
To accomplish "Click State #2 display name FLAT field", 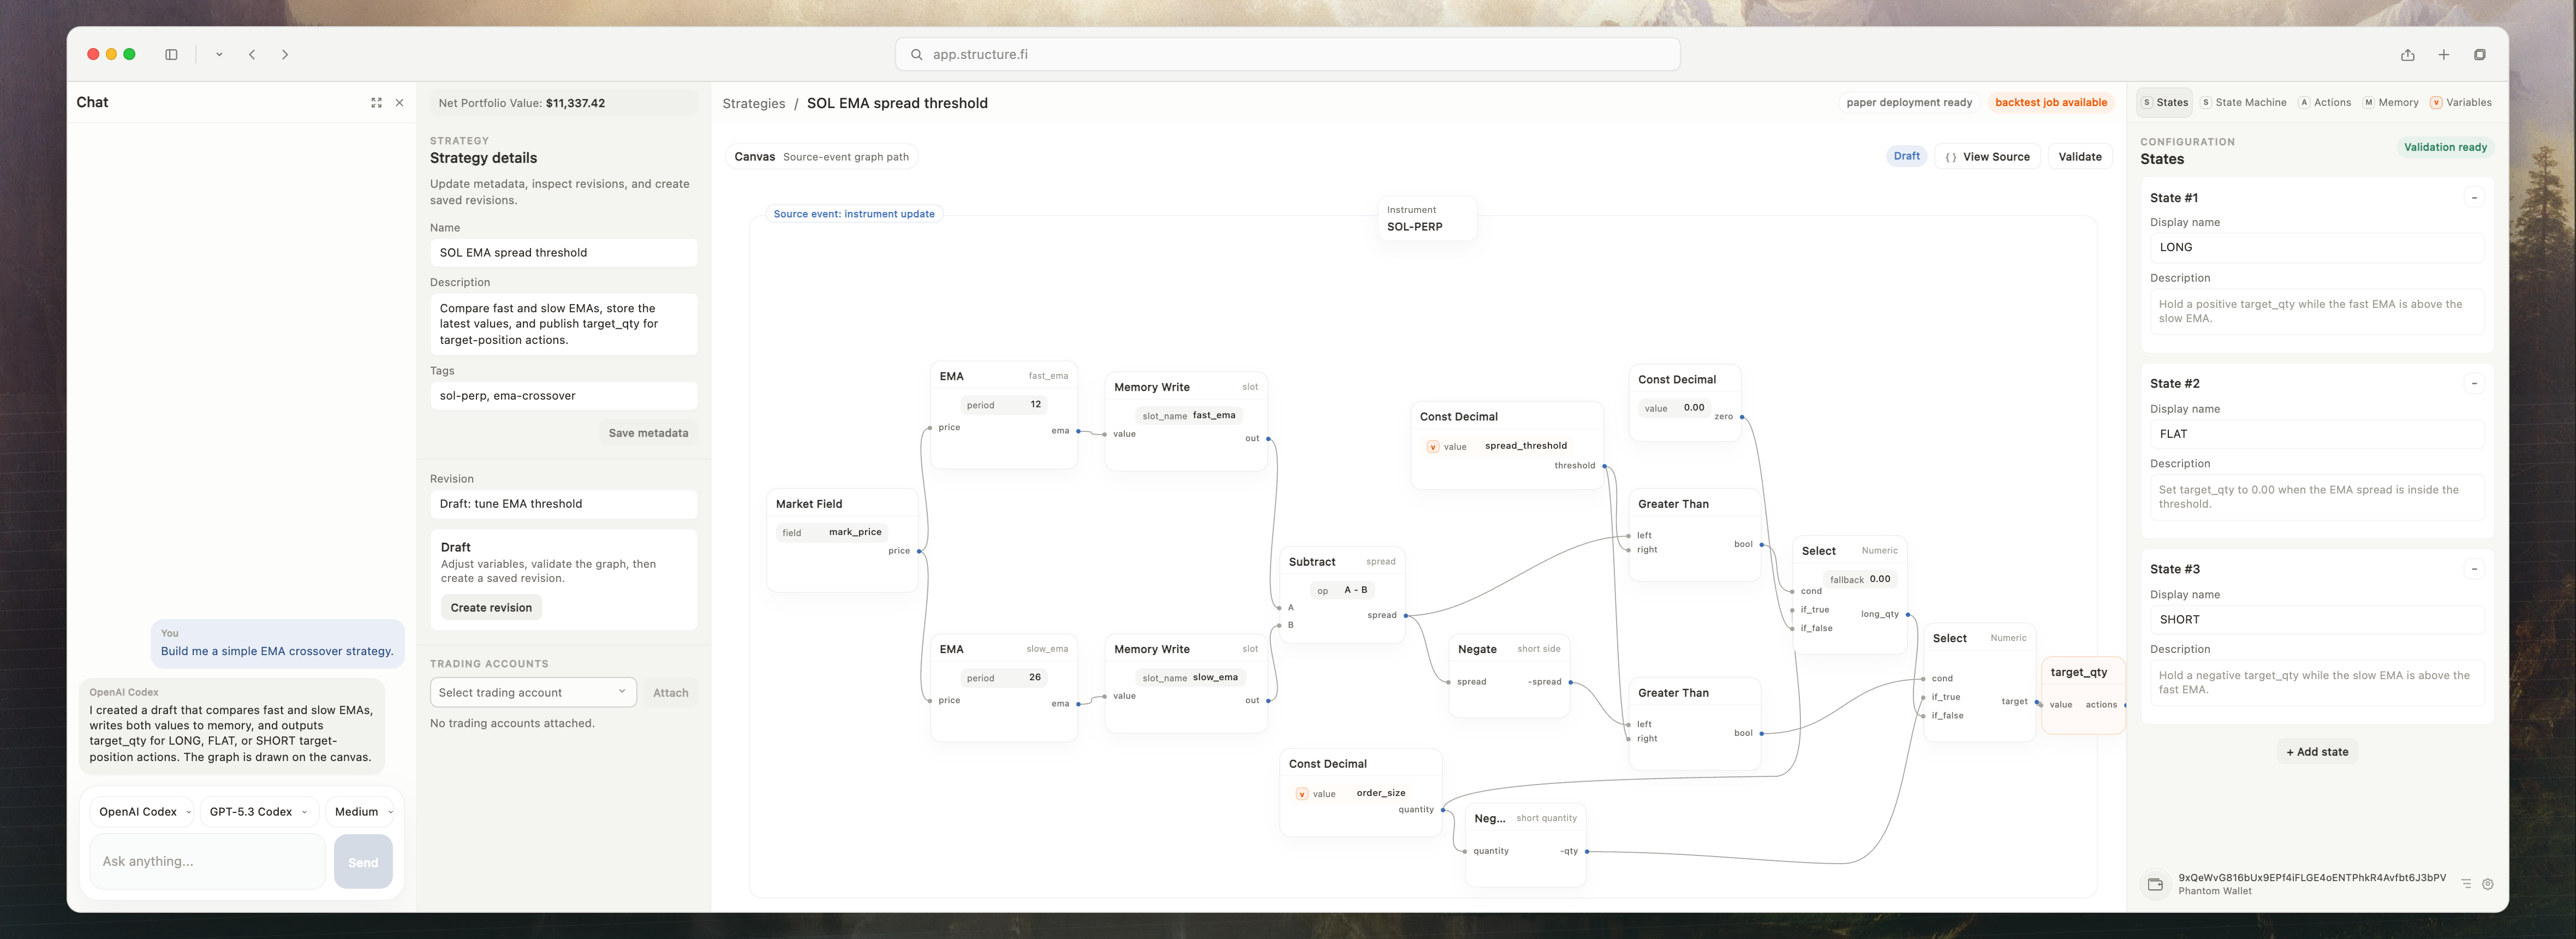I will [x=2317, y=434].
